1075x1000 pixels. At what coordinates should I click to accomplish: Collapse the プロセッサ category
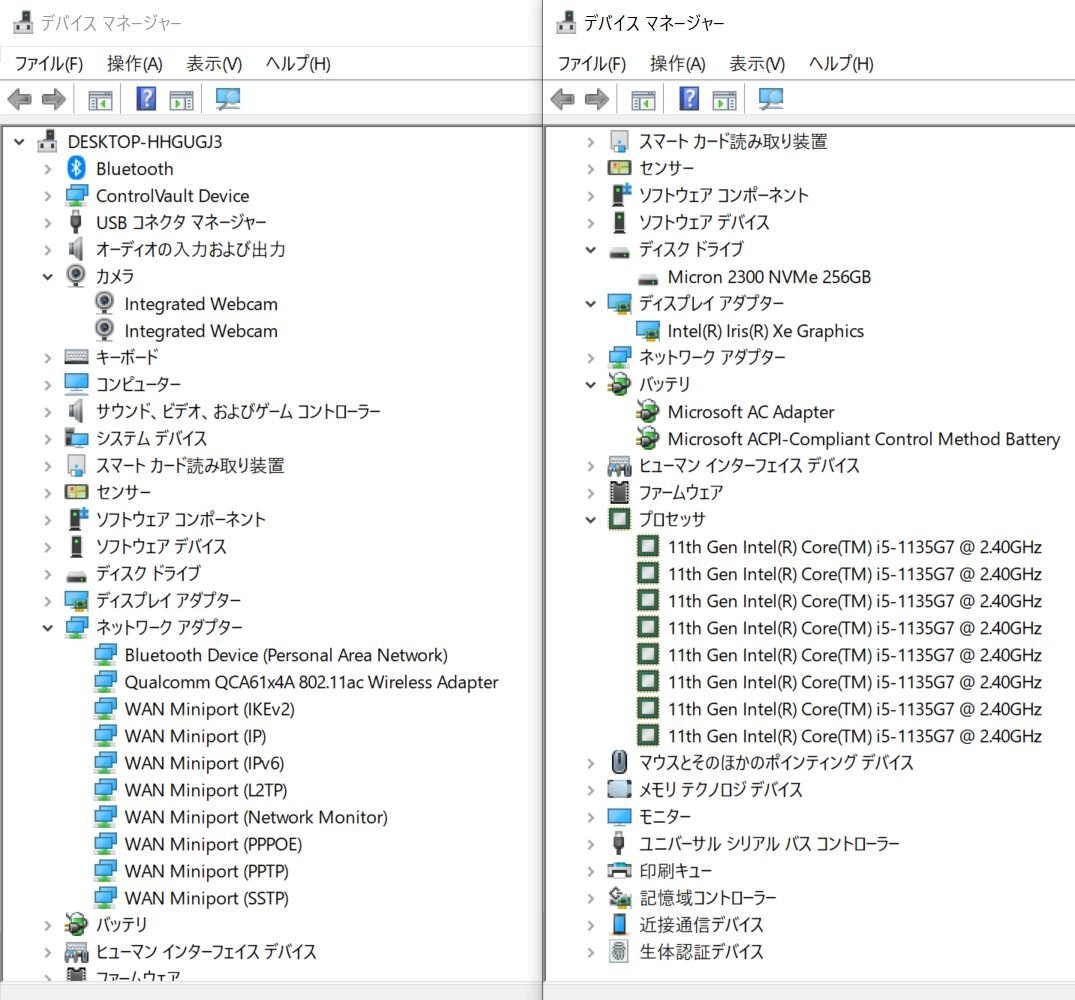coord(590,520)
